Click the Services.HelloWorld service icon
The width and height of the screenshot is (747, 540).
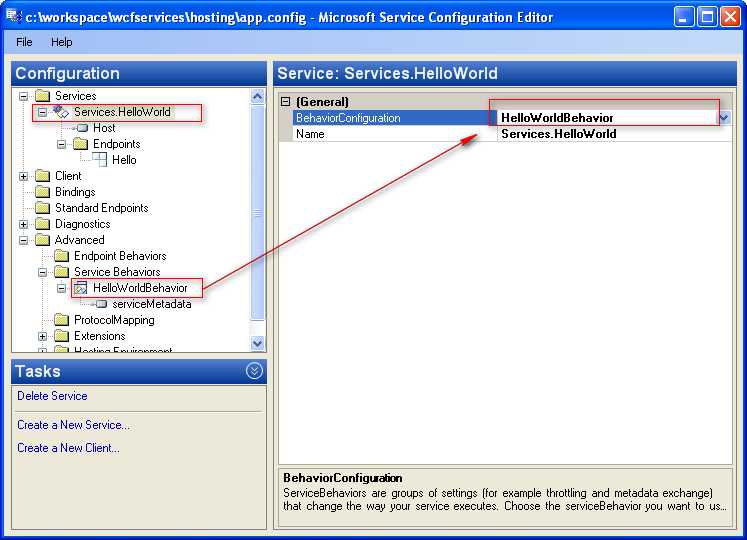point(61,112)
